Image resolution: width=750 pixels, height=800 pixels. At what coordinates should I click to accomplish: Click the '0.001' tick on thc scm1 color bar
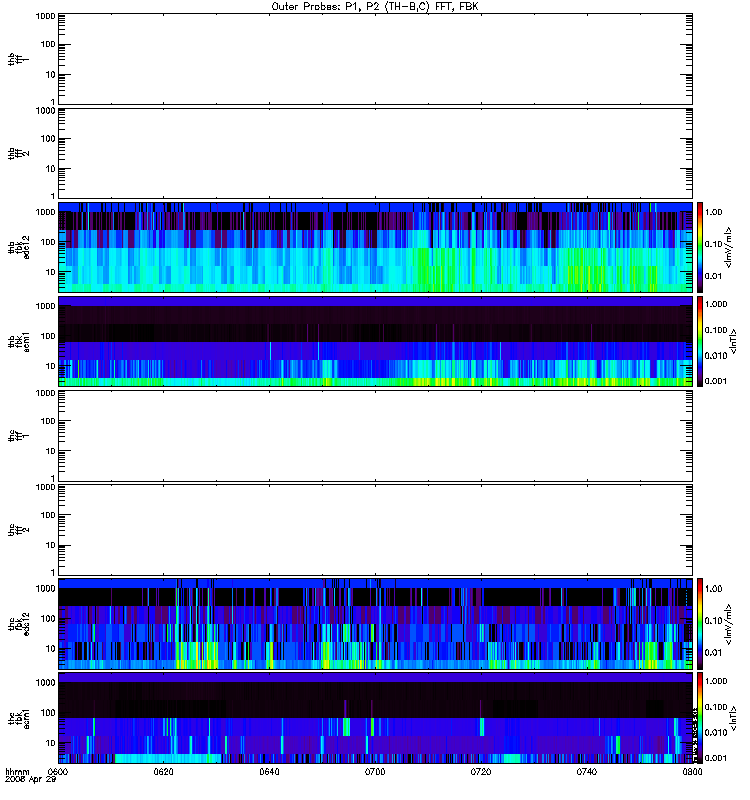tap(716, 758)
